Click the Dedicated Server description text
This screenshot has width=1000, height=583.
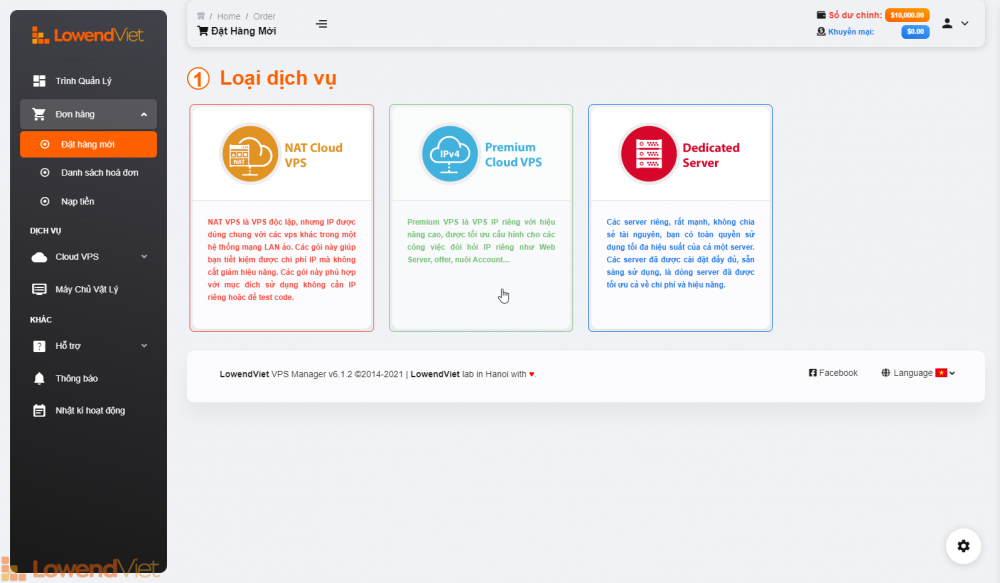click(680, 253)
